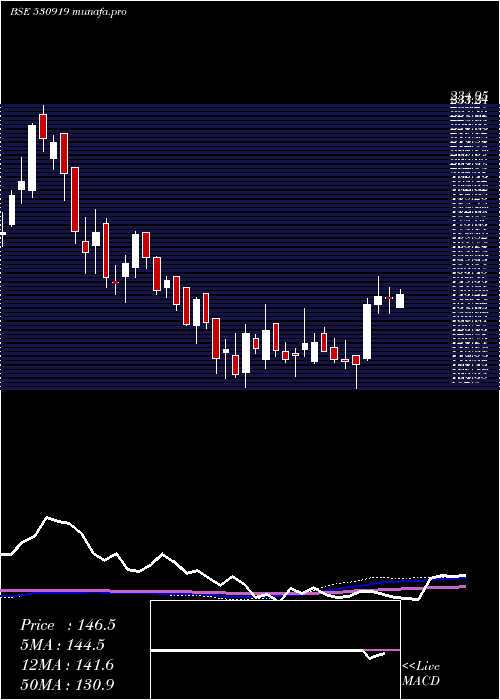500x700 pixels.
Task: Click the top price-axis label 234.95
Action: 468,95
